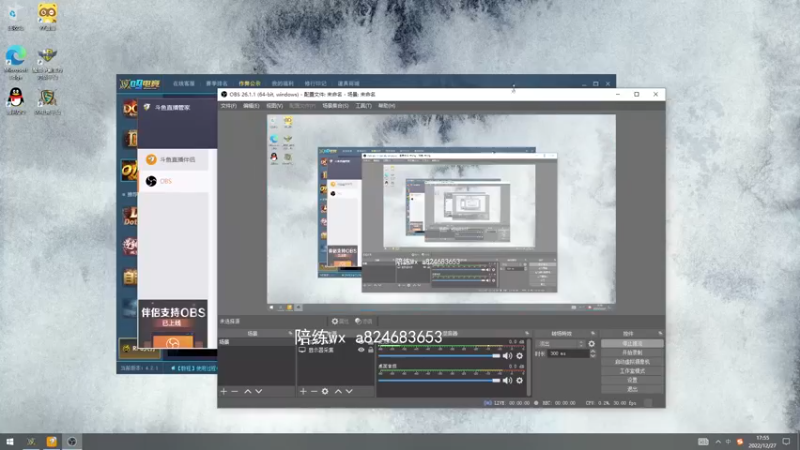Remove selected scene with the Scenes minus icon
The height and width of the screenshot is (450, 800).
pos(235,391)
